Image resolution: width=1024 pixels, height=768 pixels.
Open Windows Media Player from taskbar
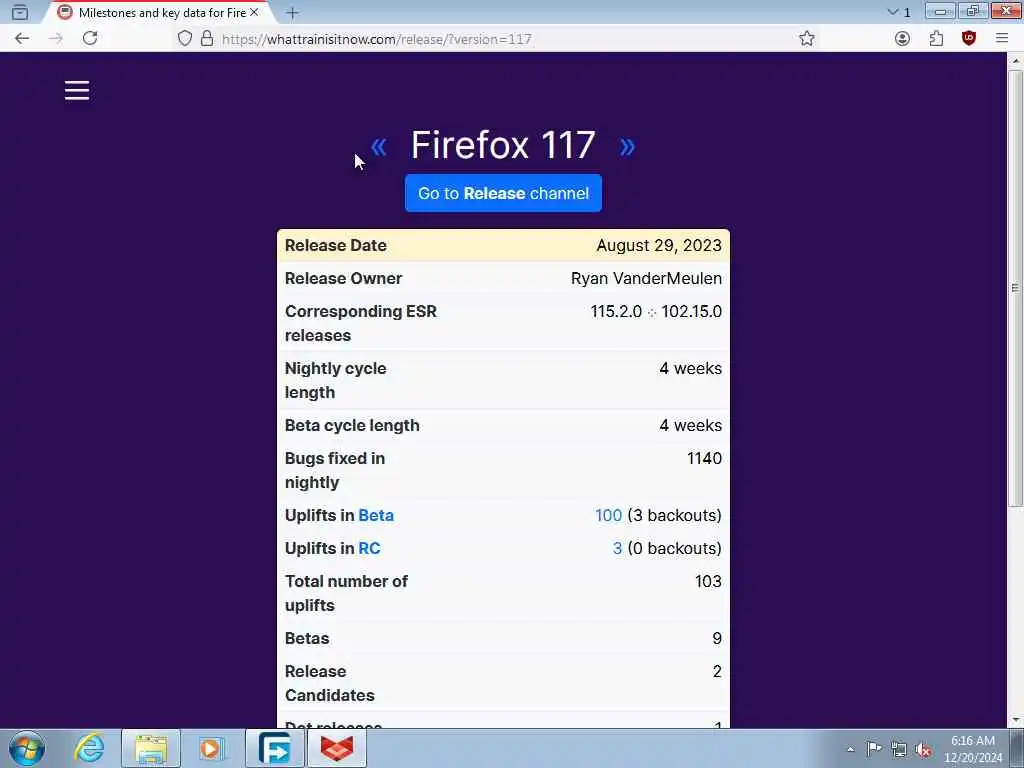[211, 748]
